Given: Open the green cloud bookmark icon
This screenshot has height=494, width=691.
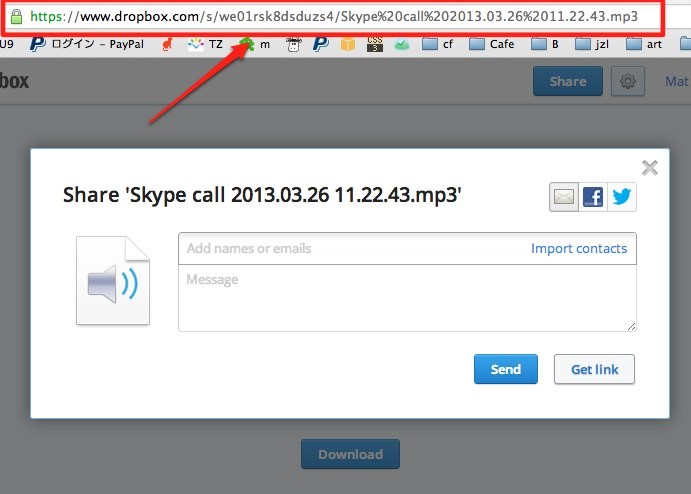Looking at the screenshot, I should point(401,45).
